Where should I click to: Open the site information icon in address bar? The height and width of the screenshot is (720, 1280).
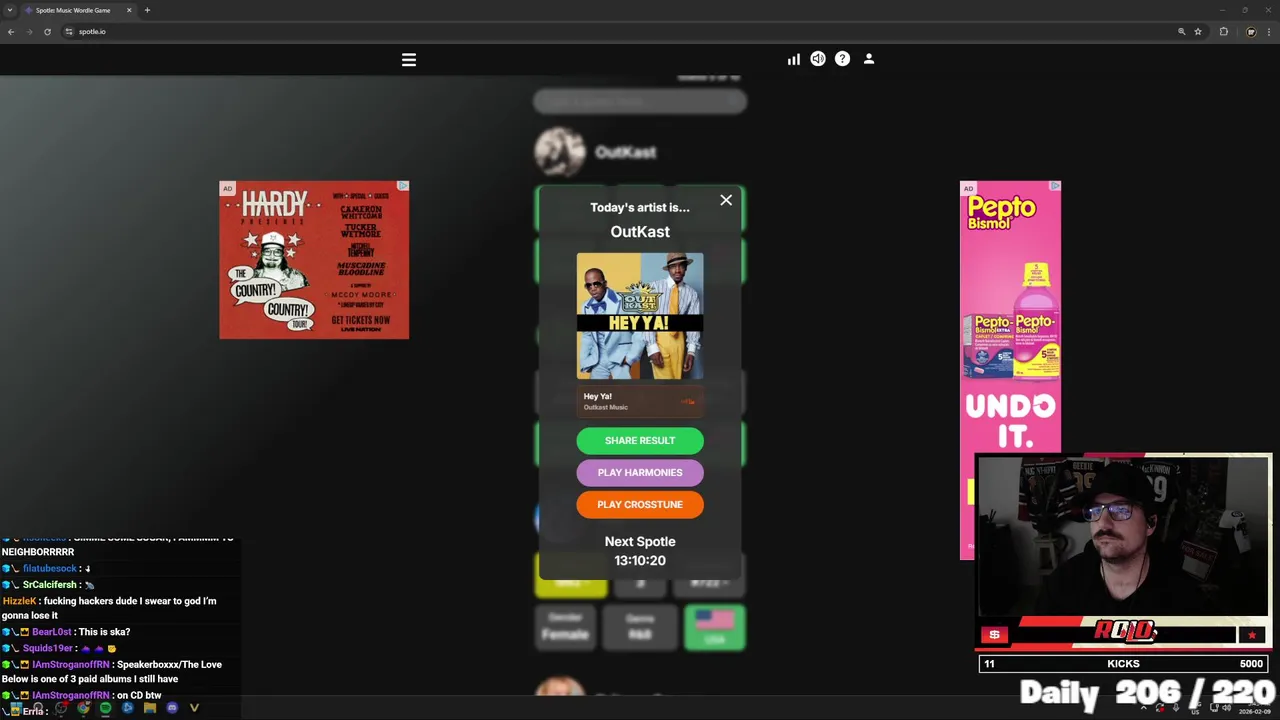pyautogui.click(x=69, y=31)
